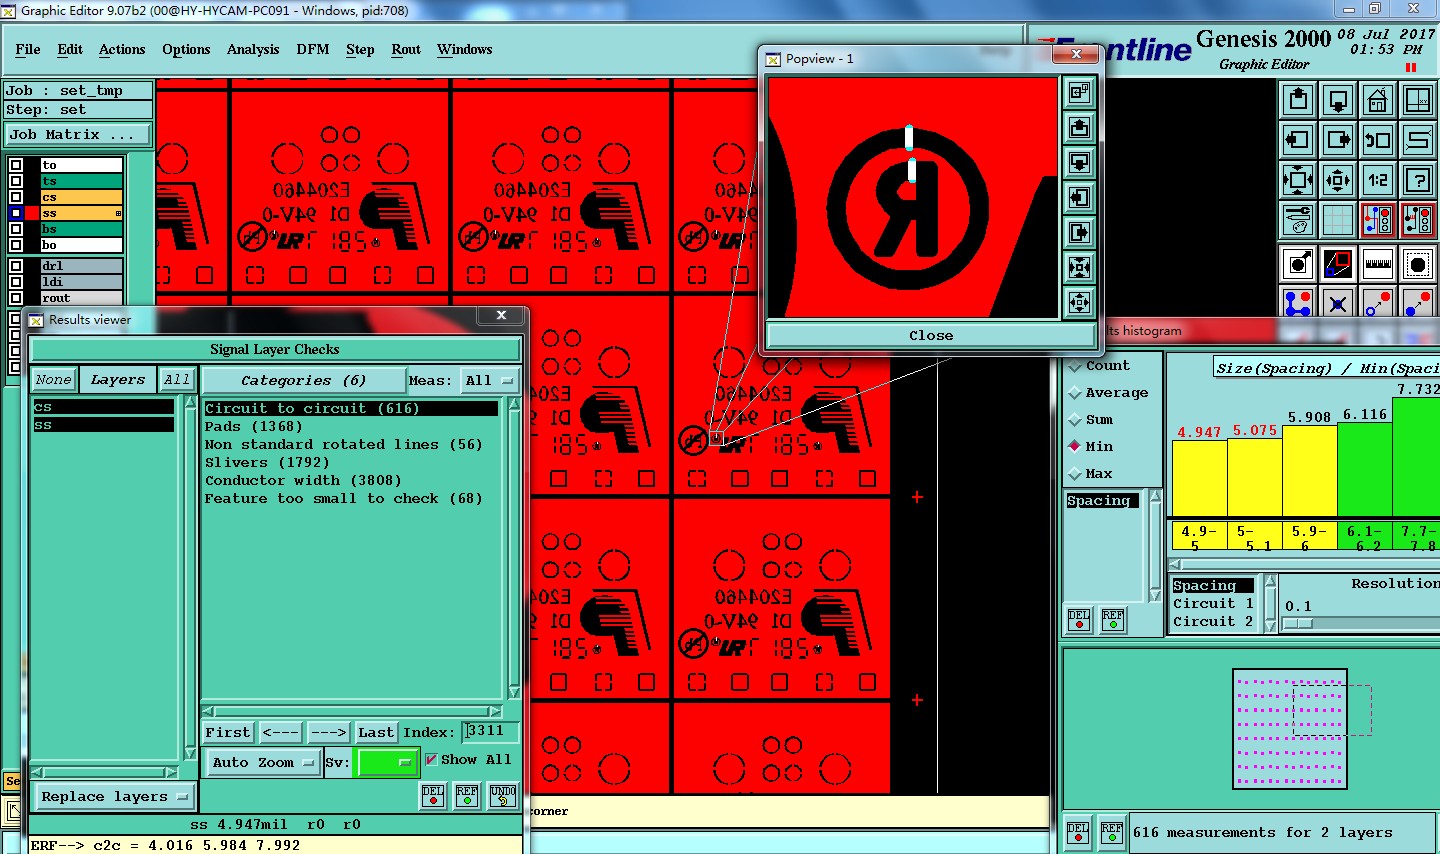Select the ruler measurement tool icon
1440x854 pixels.
click(x=1378, y=264)
